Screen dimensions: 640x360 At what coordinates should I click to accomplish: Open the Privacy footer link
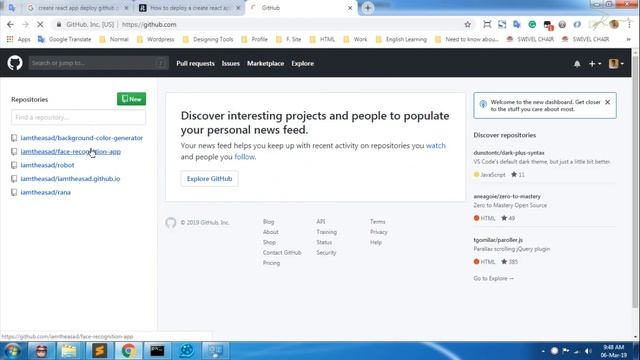(378, 232)
